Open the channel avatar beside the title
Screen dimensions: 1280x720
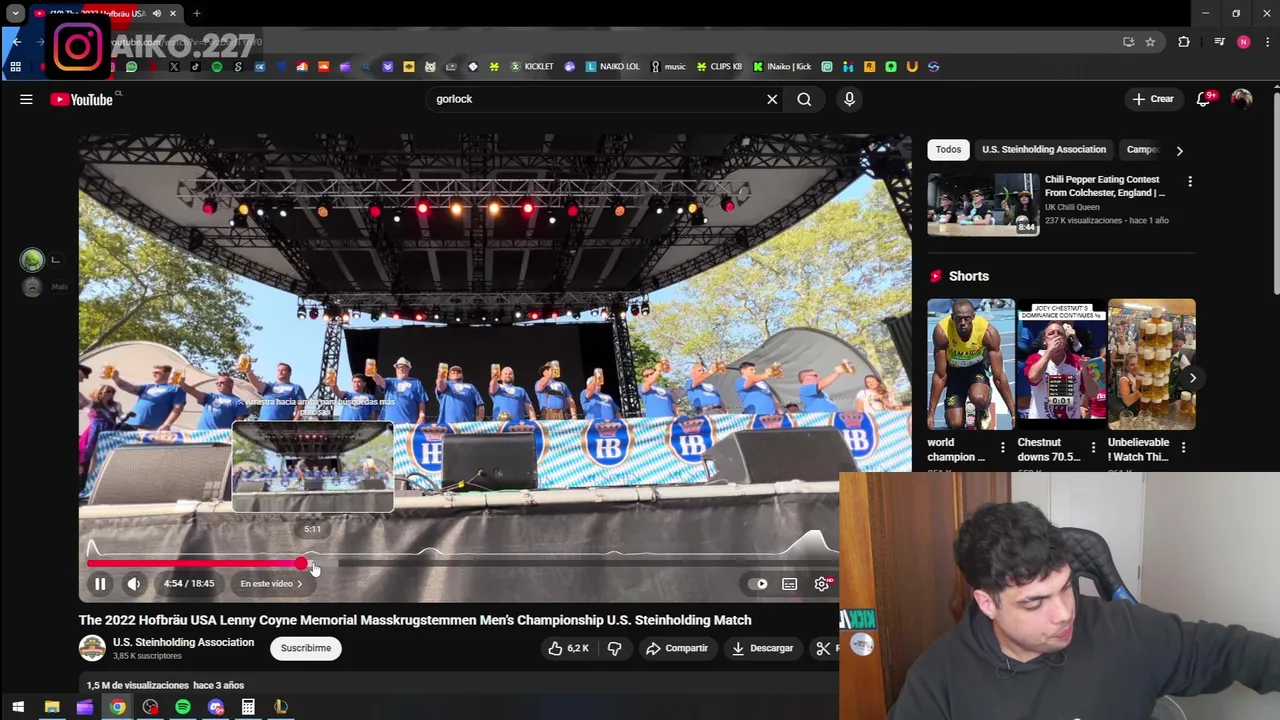click(92, 648)
